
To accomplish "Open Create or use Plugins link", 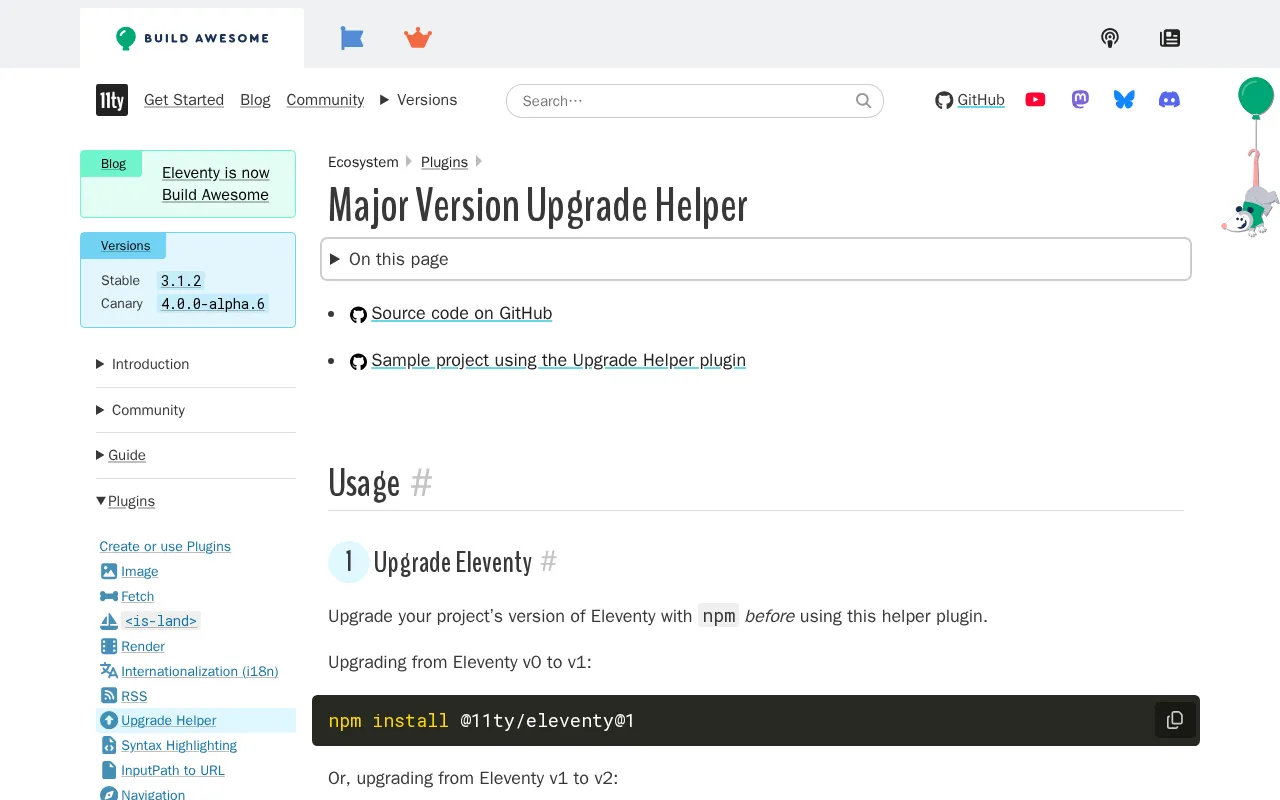I will (x=165, y=546).
